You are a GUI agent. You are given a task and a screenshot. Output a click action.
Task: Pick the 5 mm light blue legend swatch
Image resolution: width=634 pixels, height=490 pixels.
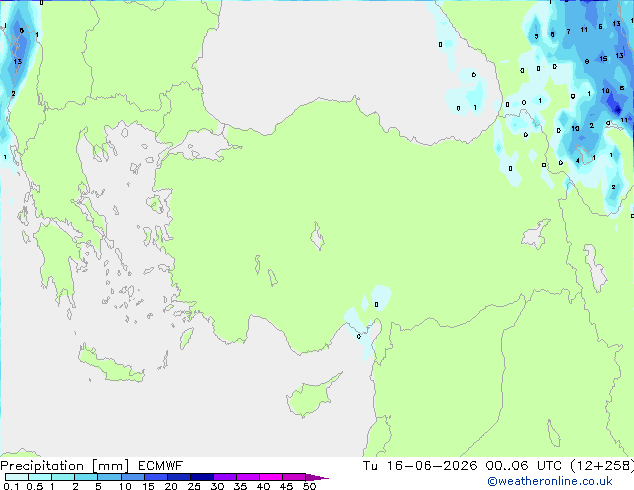109,477
